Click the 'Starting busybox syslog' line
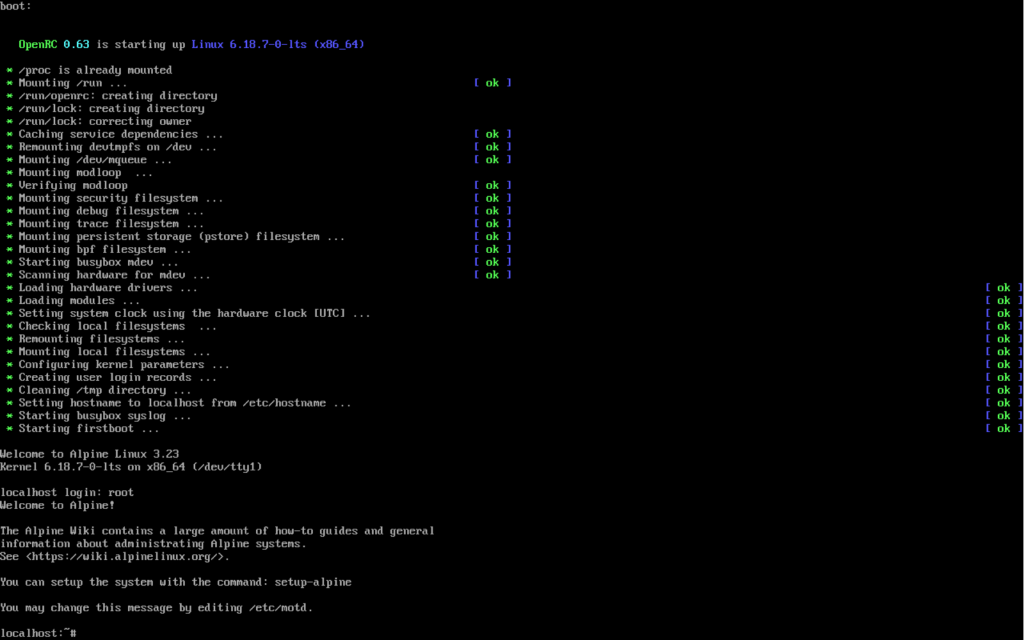 click(x=104, y=416)
